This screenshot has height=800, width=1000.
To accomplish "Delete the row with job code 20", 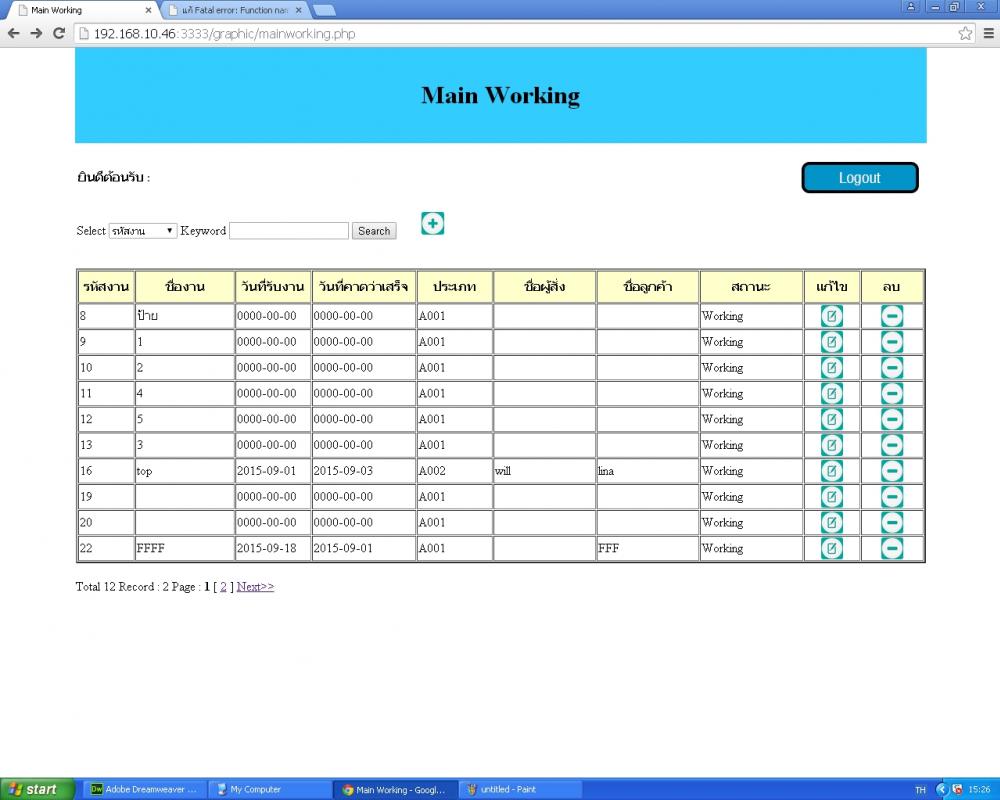I will (892, 522).
